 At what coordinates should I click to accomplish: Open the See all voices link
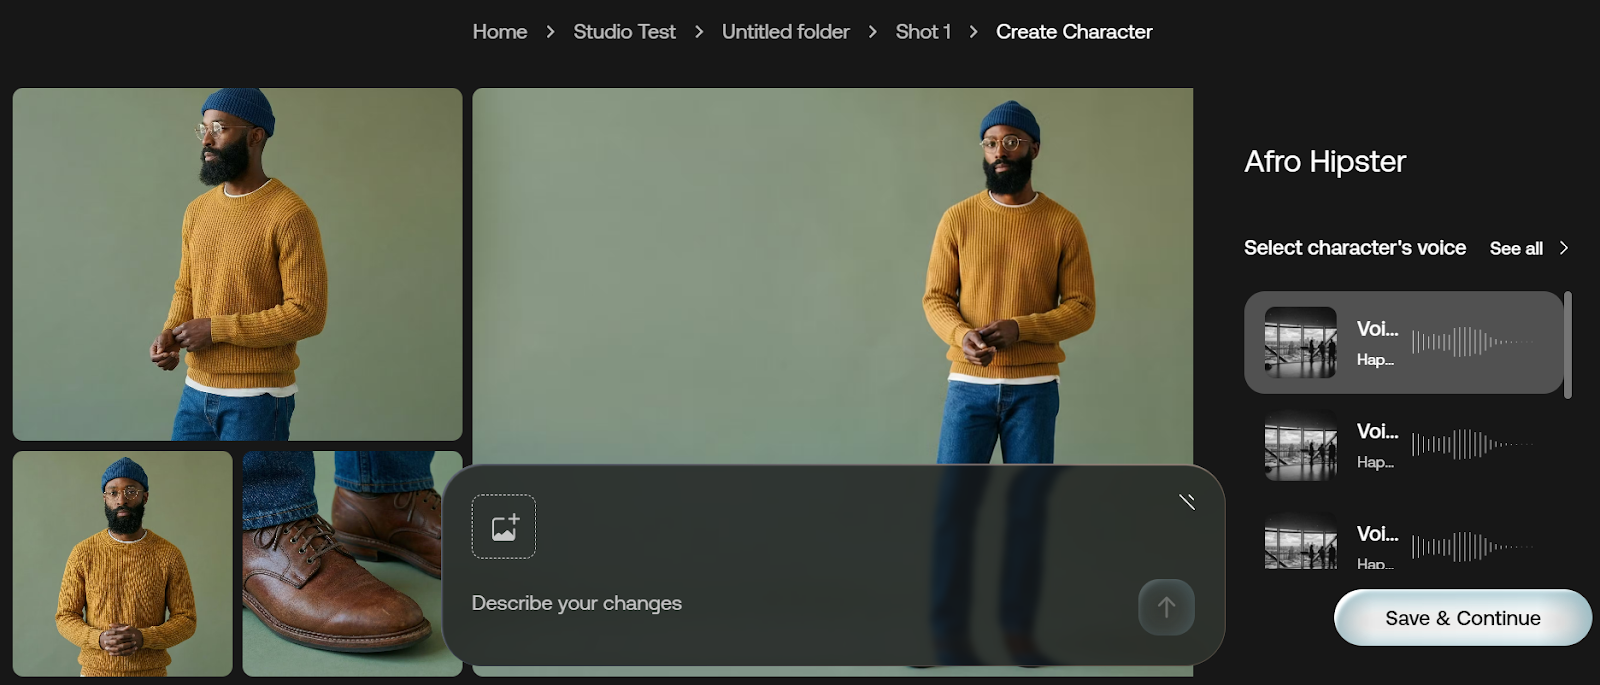click(1515, 248)
